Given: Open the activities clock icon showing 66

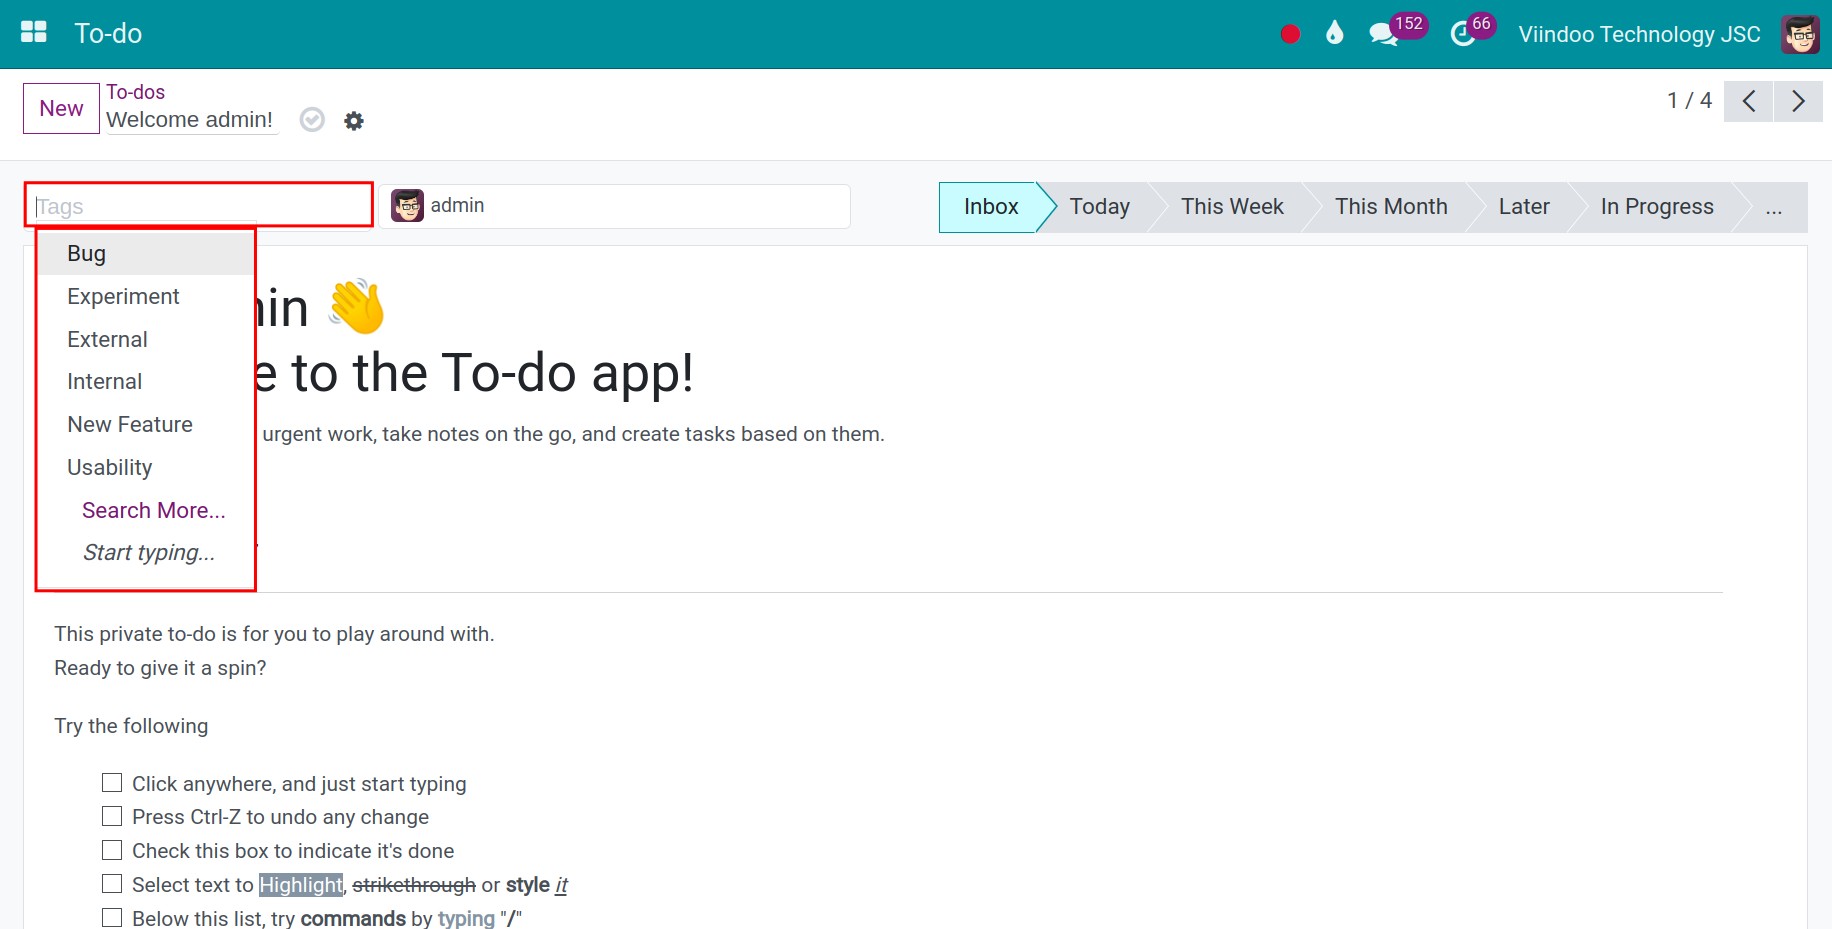Looking at the screenshot, I should 1462,33.
